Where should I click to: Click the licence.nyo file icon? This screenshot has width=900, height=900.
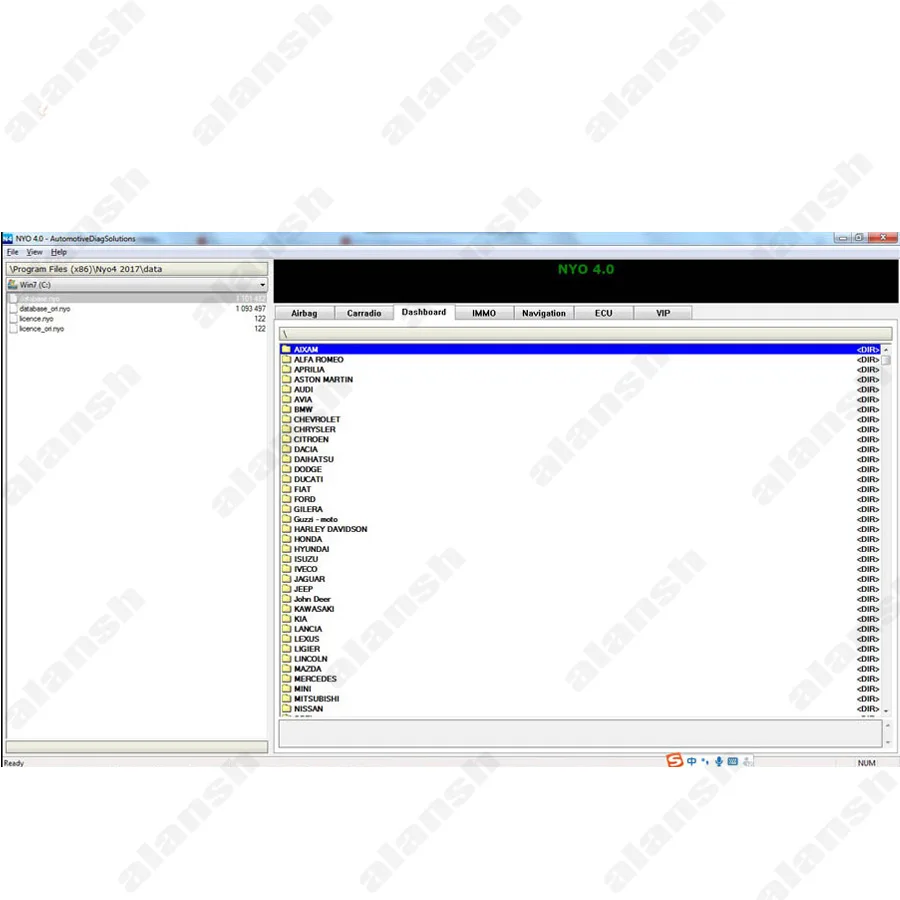[x=13, y=319]
